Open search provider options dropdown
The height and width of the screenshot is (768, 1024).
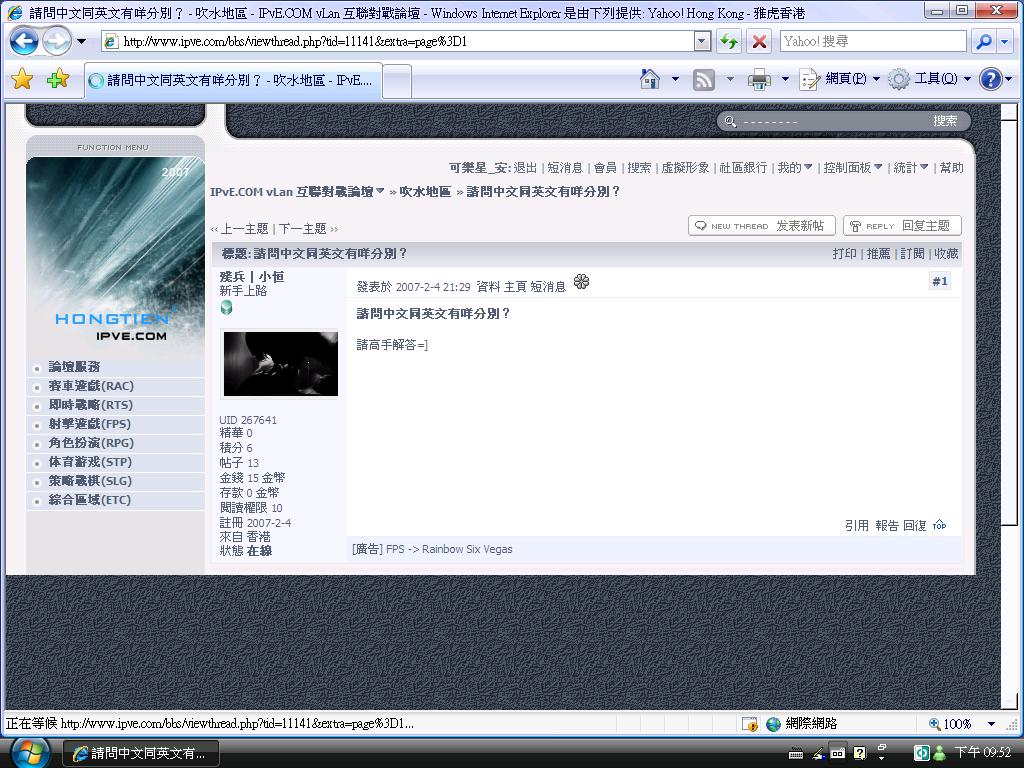pos(1004,42)
